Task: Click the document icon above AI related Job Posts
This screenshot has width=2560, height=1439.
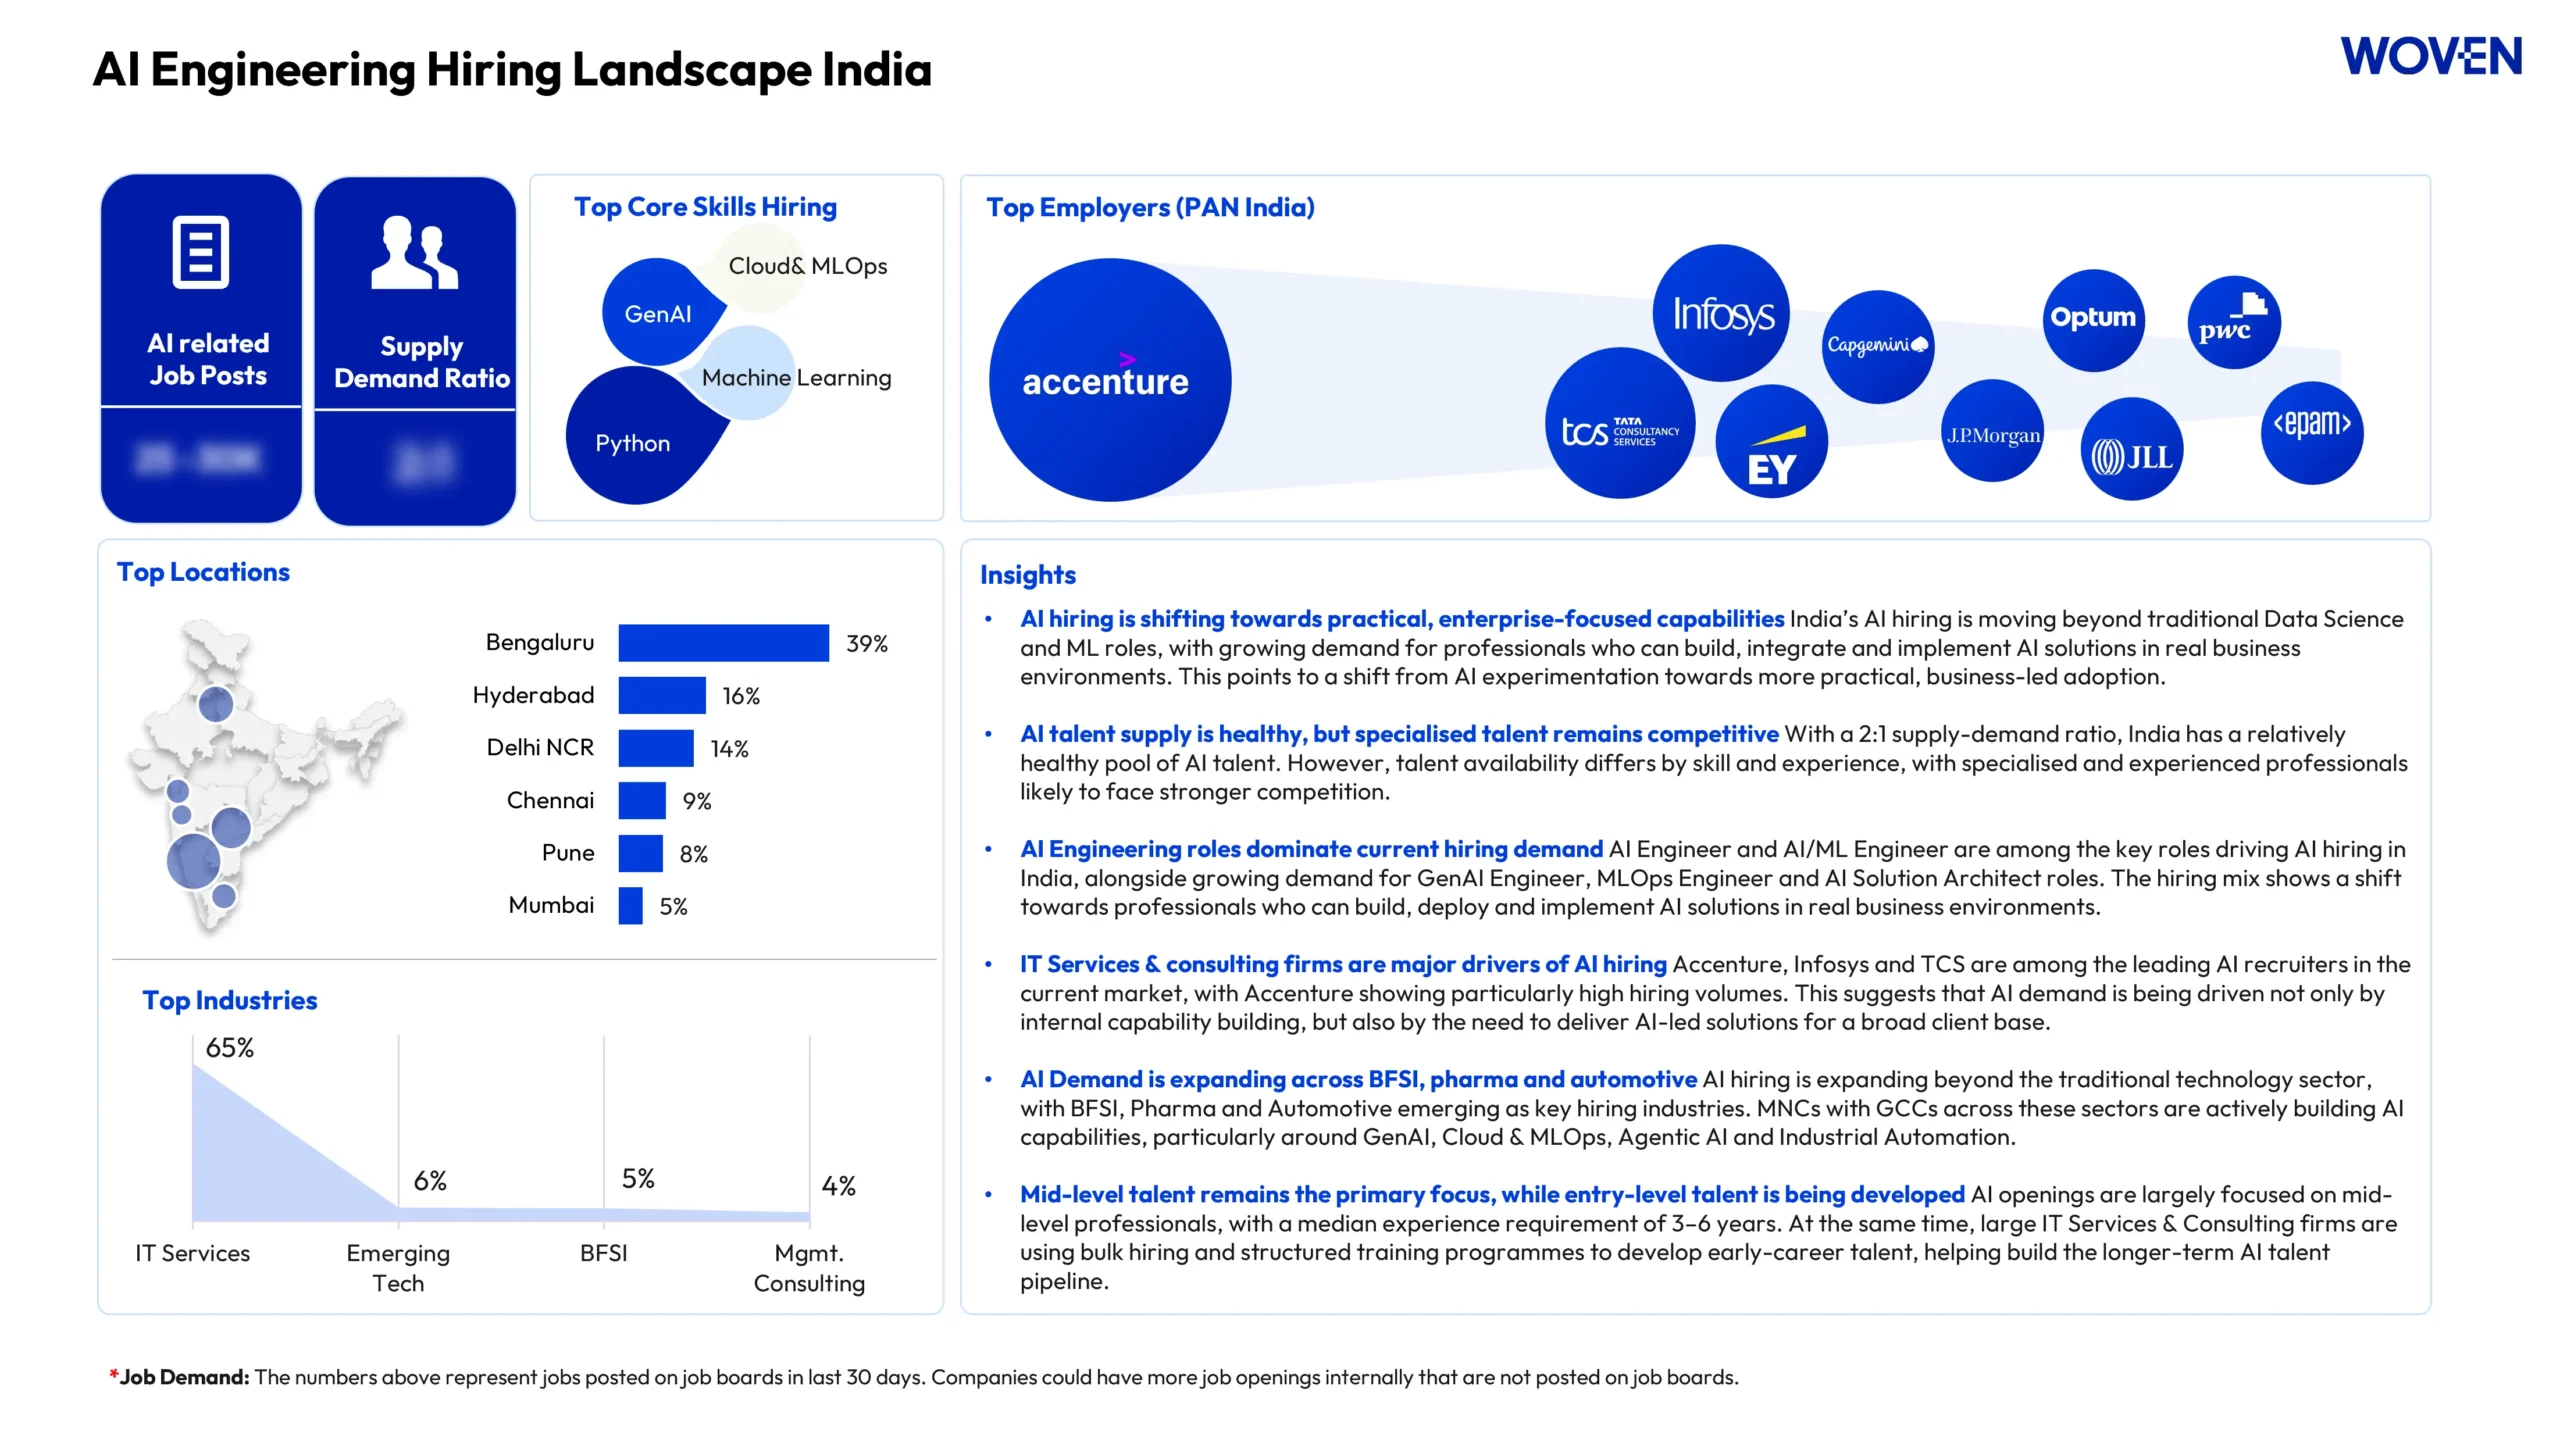Action: (x=201, y=252)
